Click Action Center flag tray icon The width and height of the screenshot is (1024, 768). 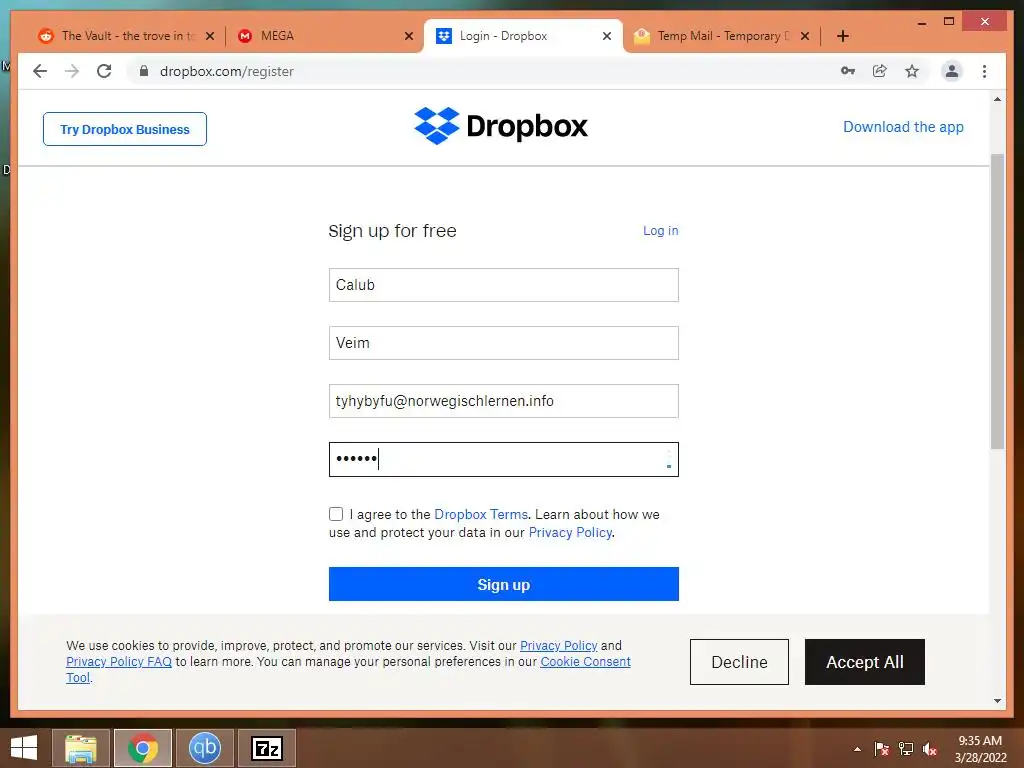click(x=882, y=749)
